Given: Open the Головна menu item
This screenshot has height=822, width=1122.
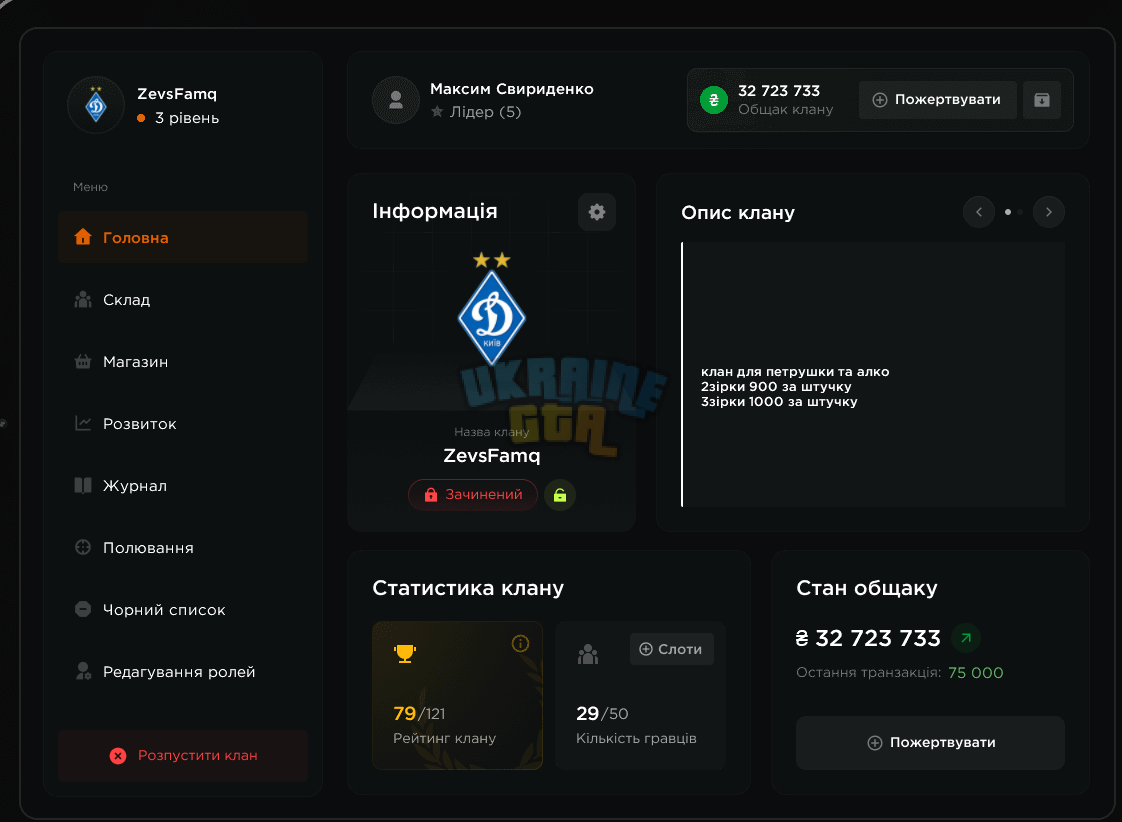Looking at the screenshot, I should (x=183, y=237).
